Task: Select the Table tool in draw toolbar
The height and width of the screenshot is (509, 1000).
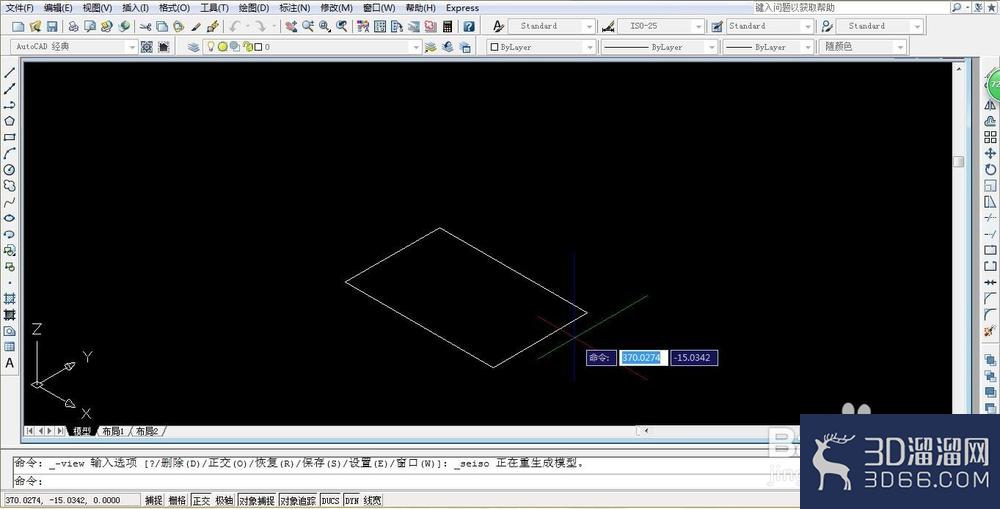Action: point(10,347)
